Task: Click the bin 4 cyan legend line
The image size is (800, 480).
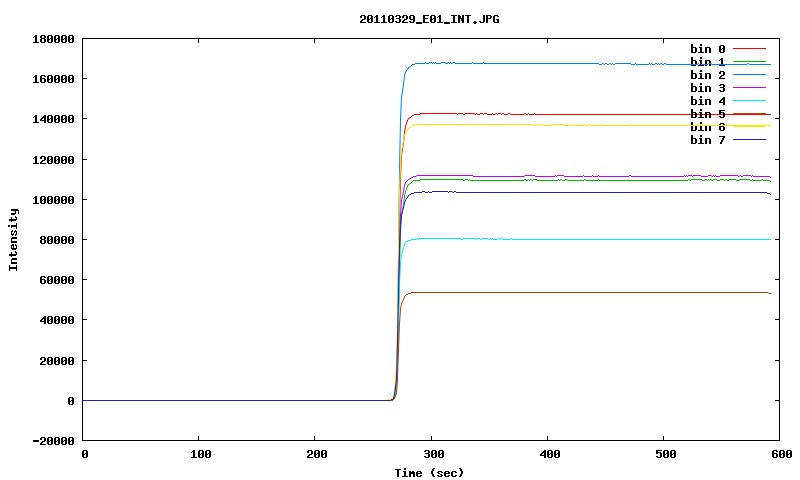Action: pyautogui.click(x=749, y=101)
